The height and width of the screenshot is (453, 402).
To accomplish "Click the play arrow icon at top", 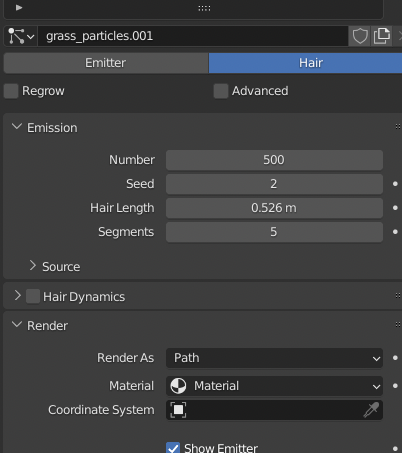I will 19,7.
